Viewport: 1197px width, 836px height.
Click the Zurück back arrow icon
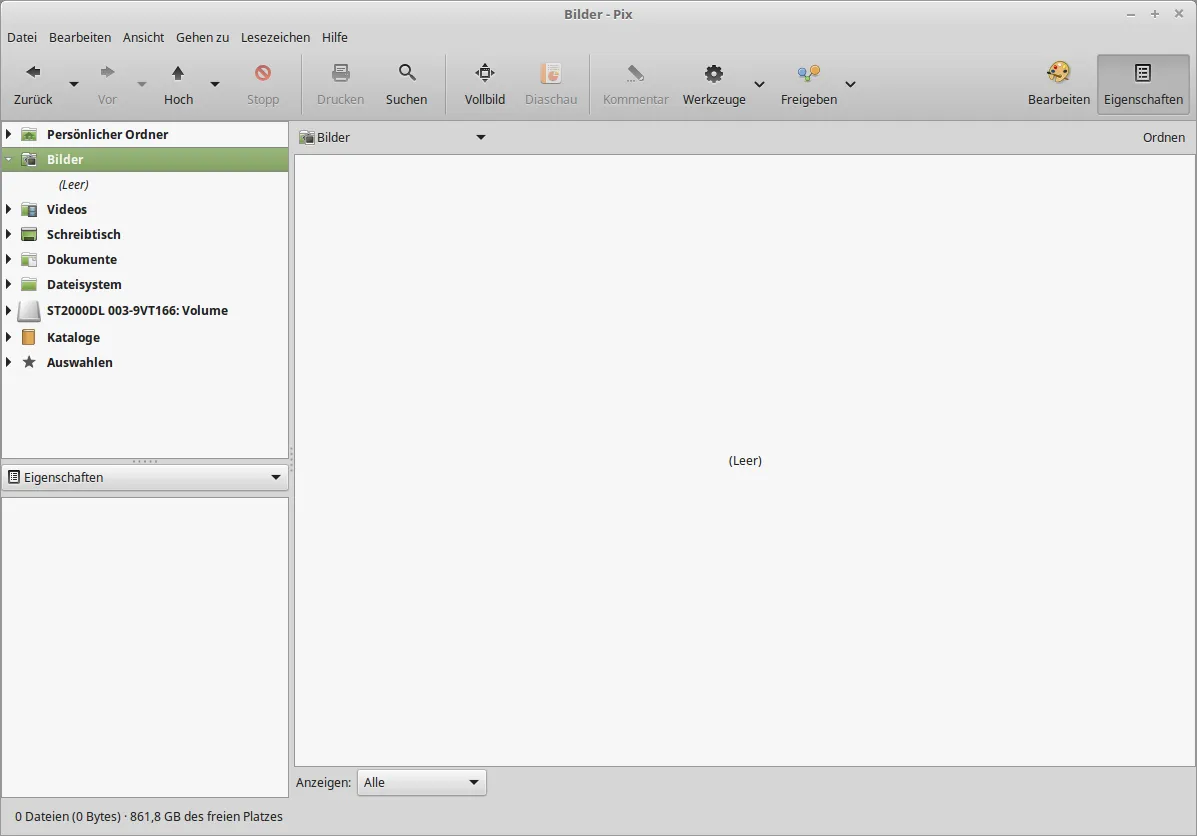coord(33,73)
